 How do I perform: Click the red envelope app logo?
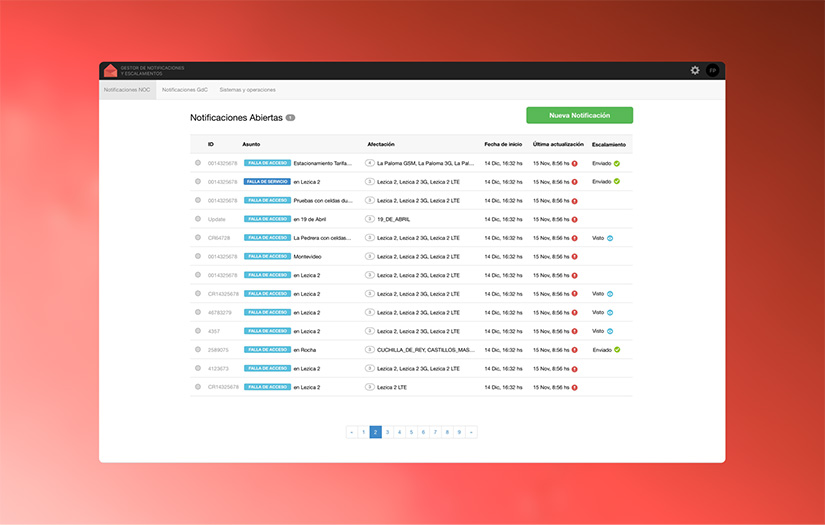(110, 71)
